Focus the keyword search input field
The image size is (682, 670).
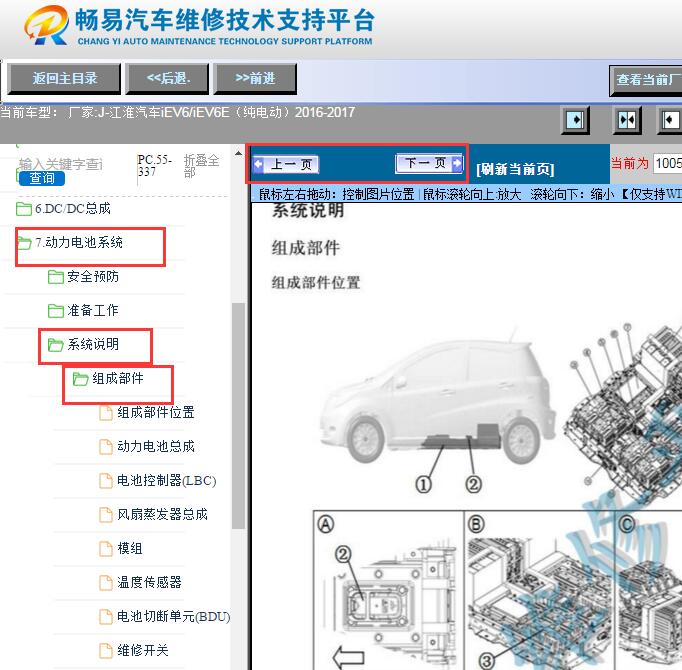(61, 164)
